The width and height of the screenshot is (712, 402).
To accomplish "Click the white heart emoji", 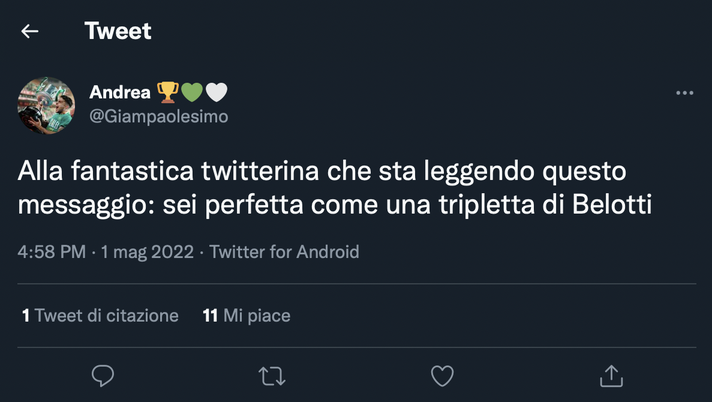I will 216,93.
